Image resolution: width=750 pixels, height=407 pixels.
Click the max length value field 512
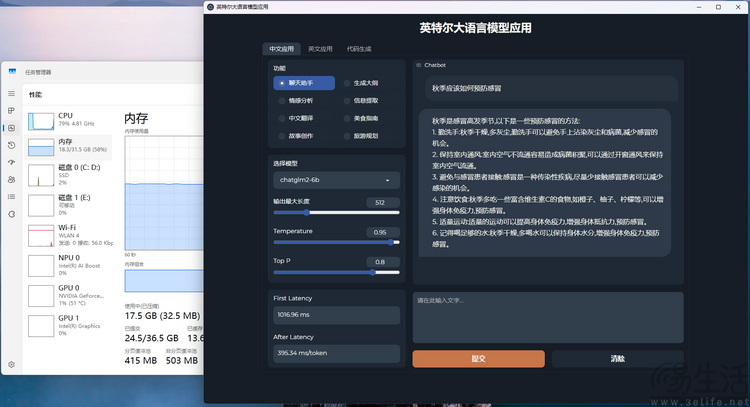[383, 202]
